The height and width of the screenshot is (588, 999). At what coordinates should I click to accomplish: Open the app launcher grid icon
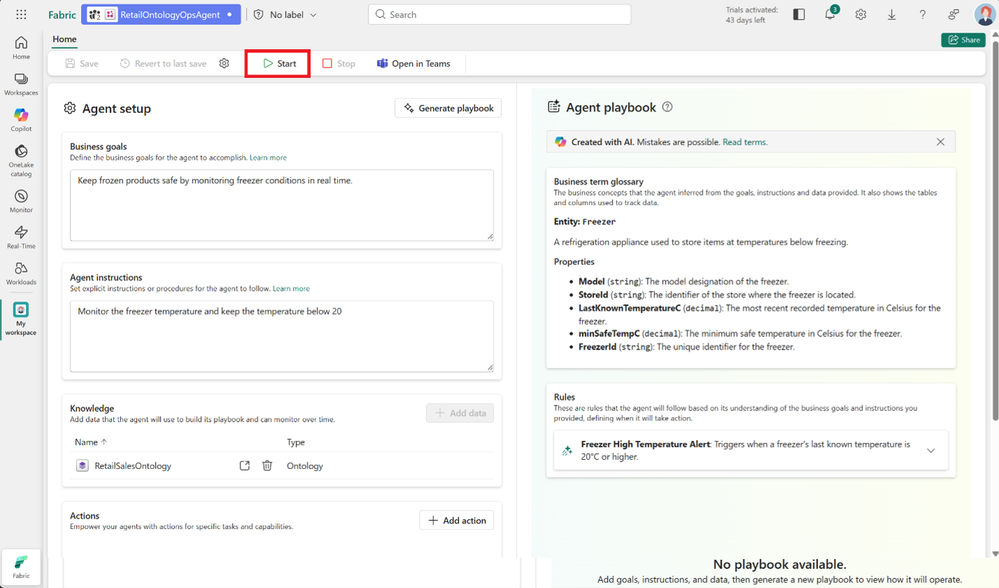[21, 15]
